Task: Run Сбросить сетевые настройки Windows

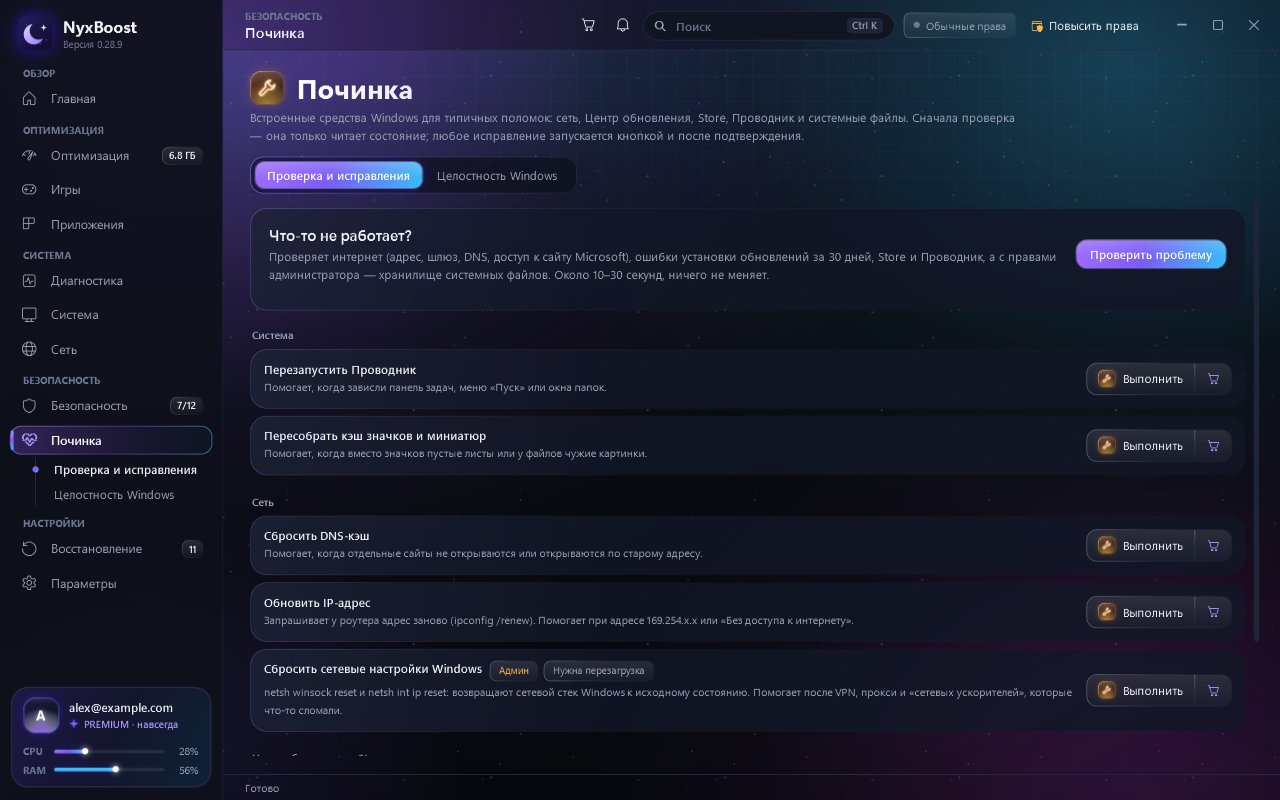Action: point(1140,691)
